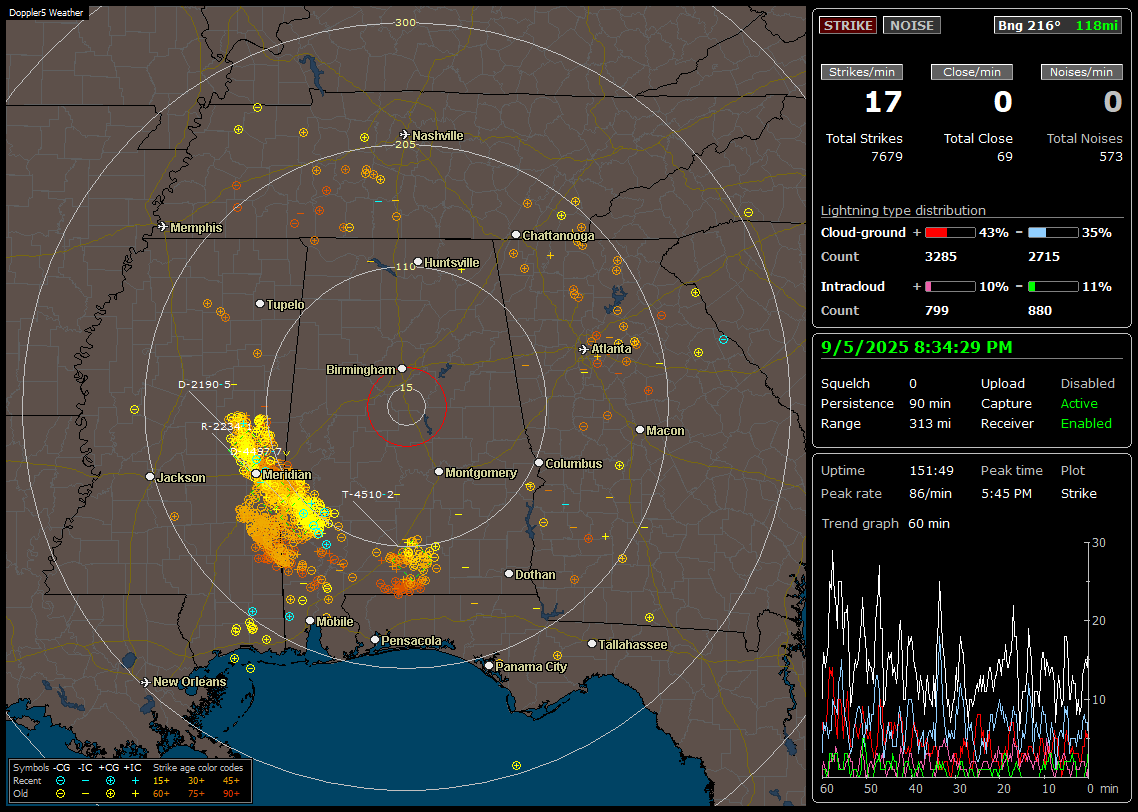
Task: Click the Tallahassee city marker
Action: pyautogui.click(x=592, y=644)
